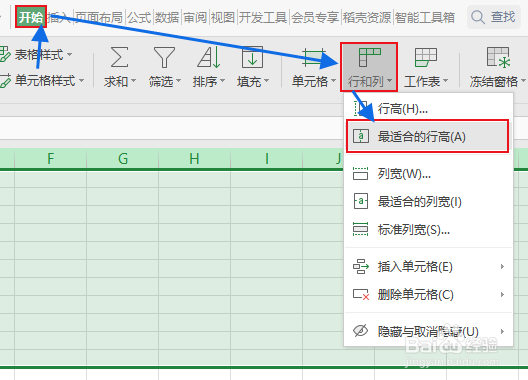The image size is (528, 380).
Task: Choose 行高(H)... from the menu
Action: click(x=428, y=108)
